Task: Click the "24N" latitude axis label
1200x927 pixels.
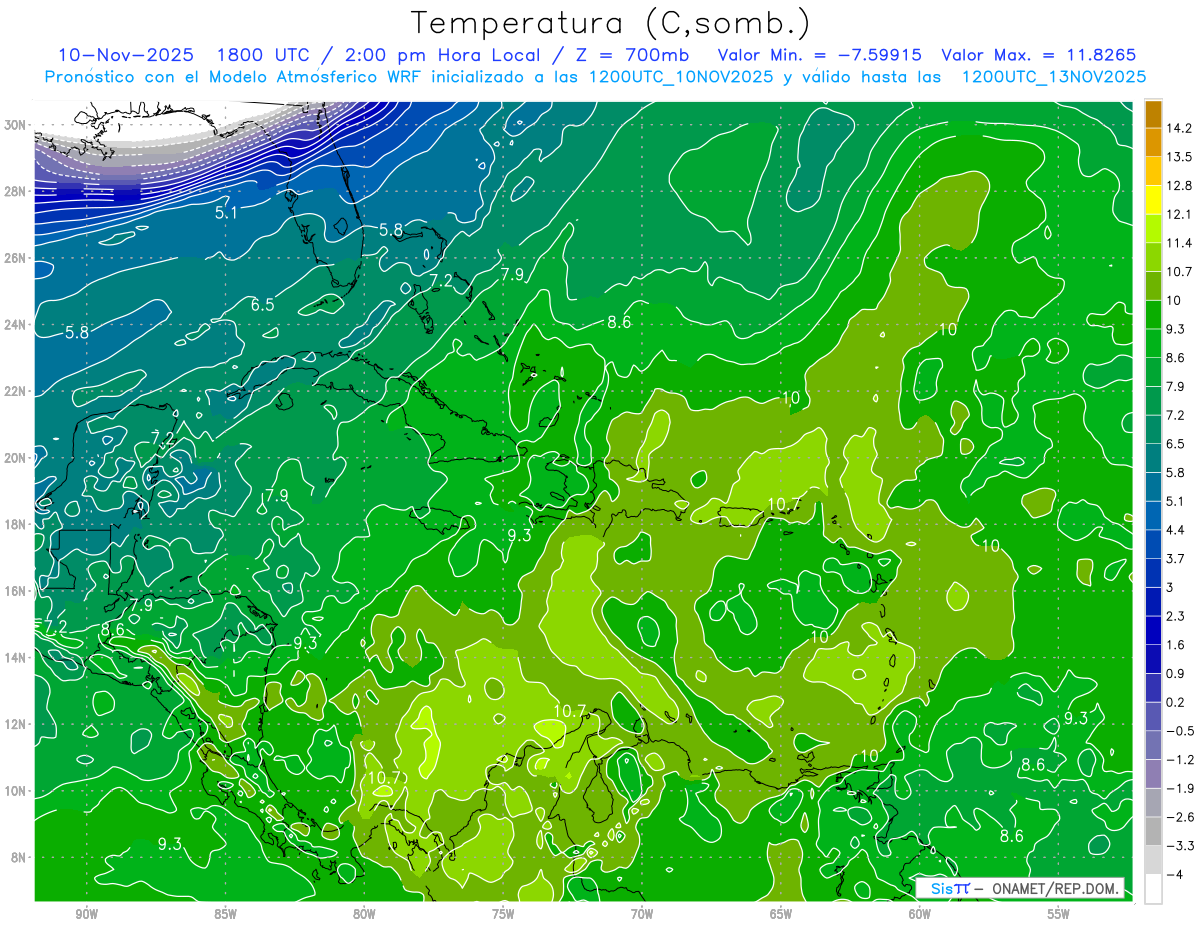Action: pyautogui.click(x=16, y=325)
